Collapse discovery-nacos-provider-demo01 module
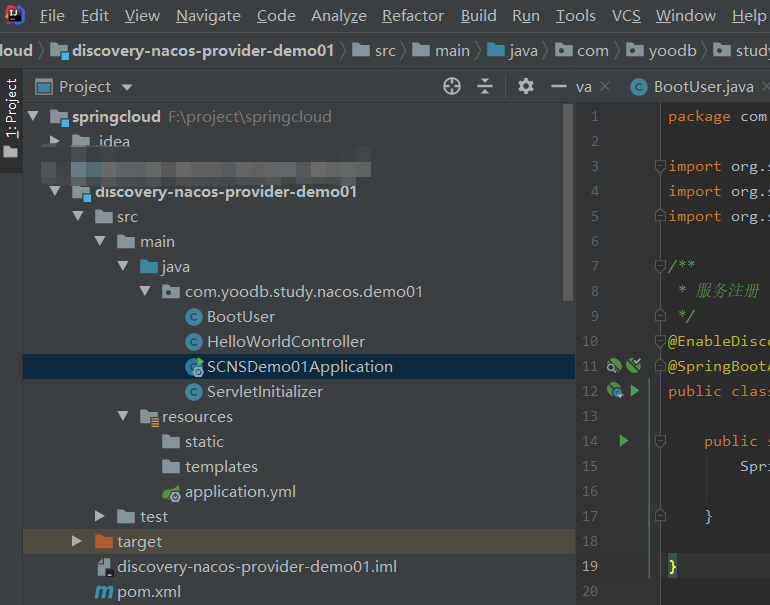The image size is (770, 605). pyautogui.click(x=55, y=191)
